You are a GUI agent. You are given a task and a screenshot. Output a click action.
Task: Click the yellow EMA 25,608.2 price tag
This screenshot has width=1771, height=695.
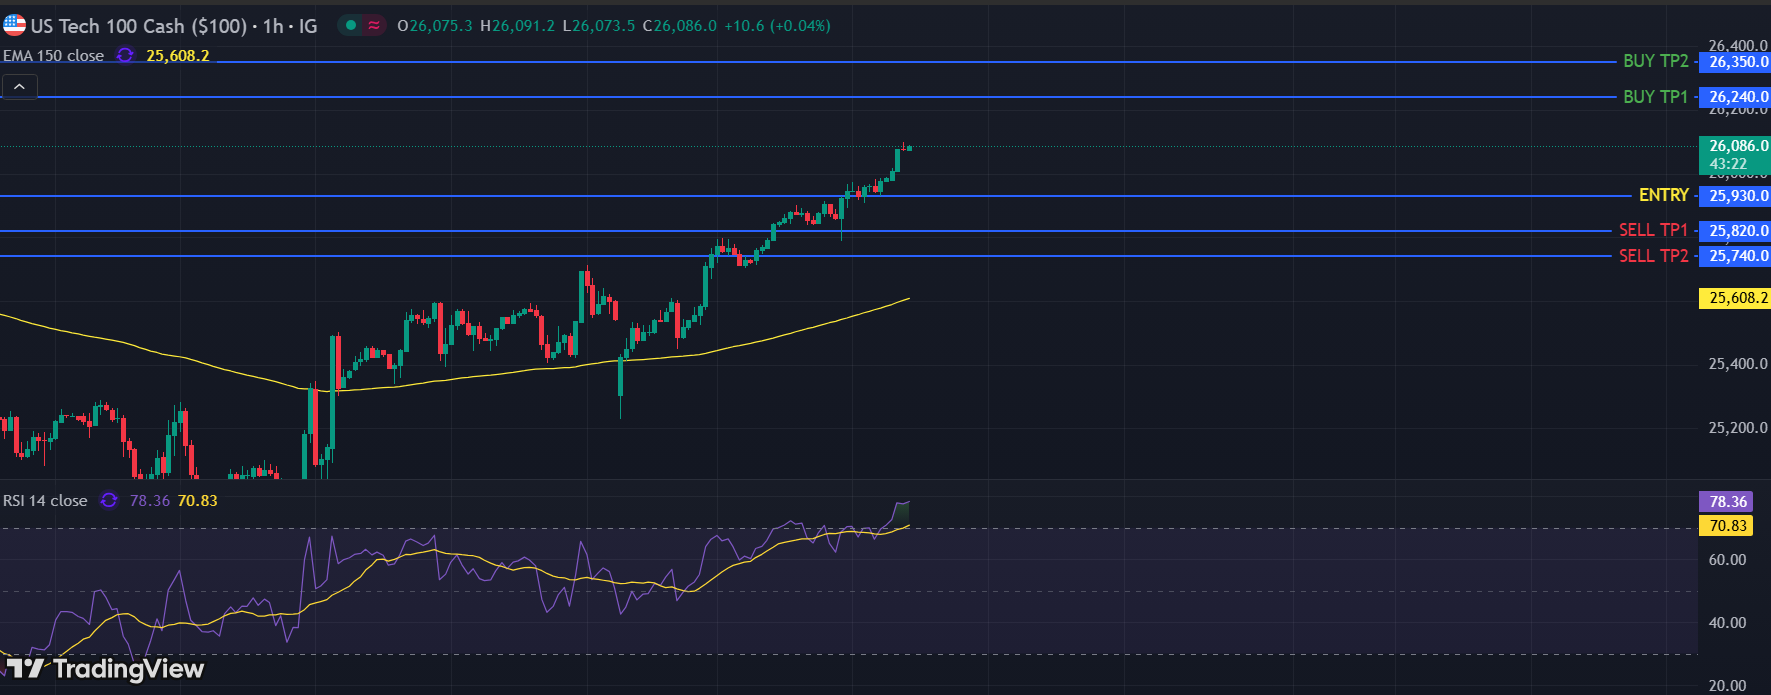click(x=1737, y=298)
